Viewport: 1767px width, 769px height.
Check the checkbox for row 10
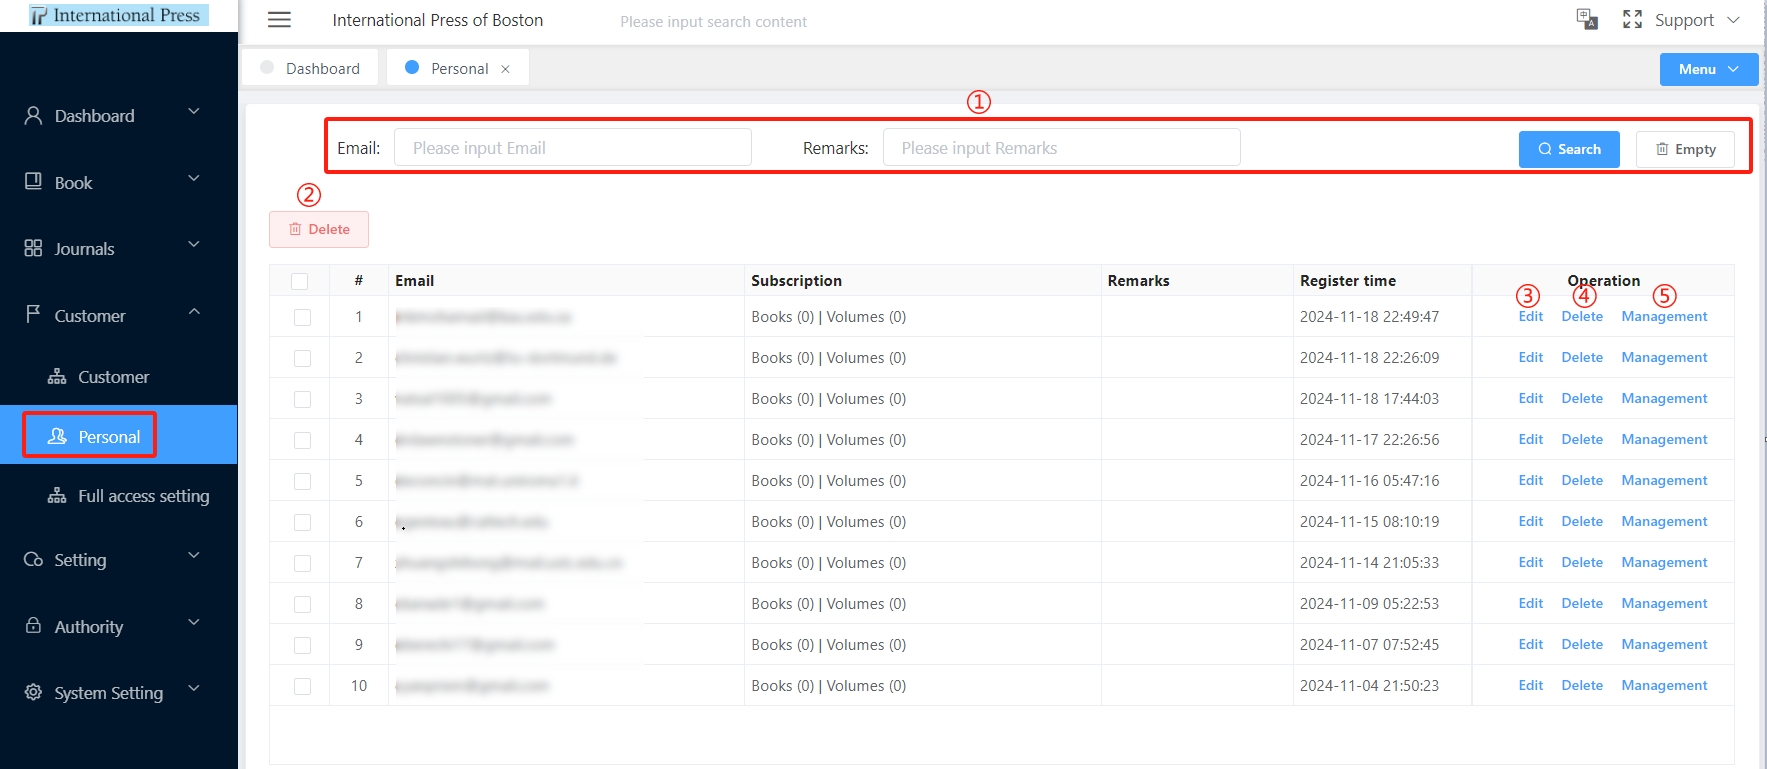(302, 686)
